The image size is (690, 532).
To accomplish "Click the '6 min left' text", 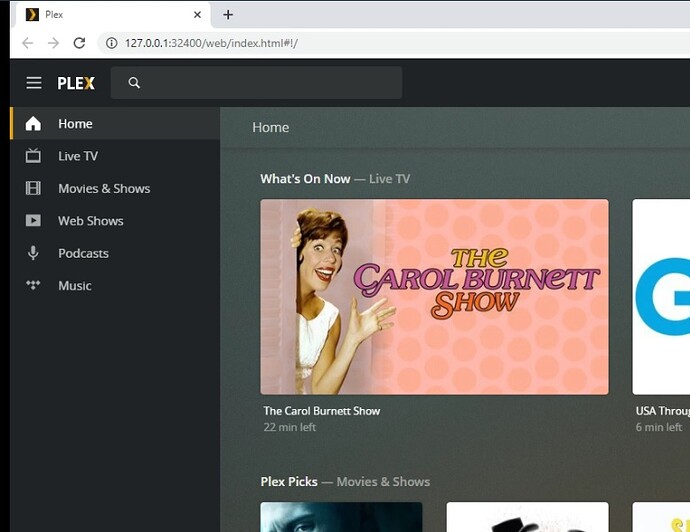I will (x=659, y=427).
